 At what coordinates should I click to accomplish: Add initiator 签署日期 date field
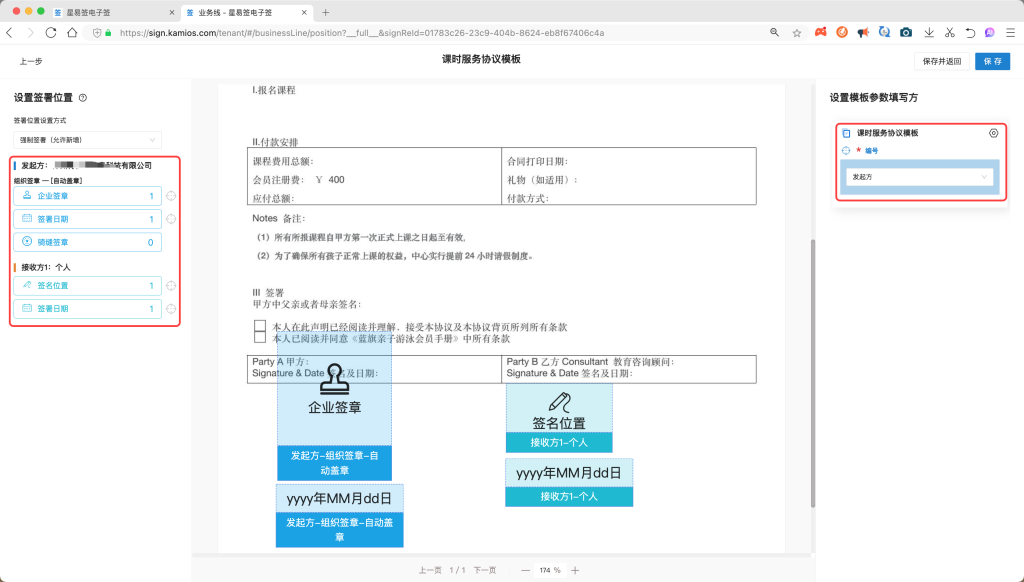click(88, 219)
